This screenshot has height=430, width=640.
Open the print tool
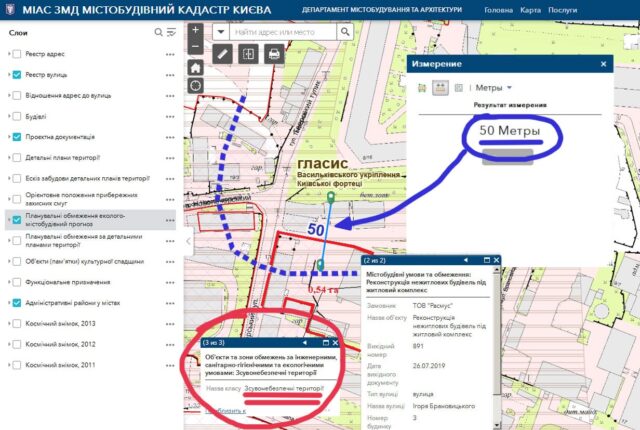point(273,54)
